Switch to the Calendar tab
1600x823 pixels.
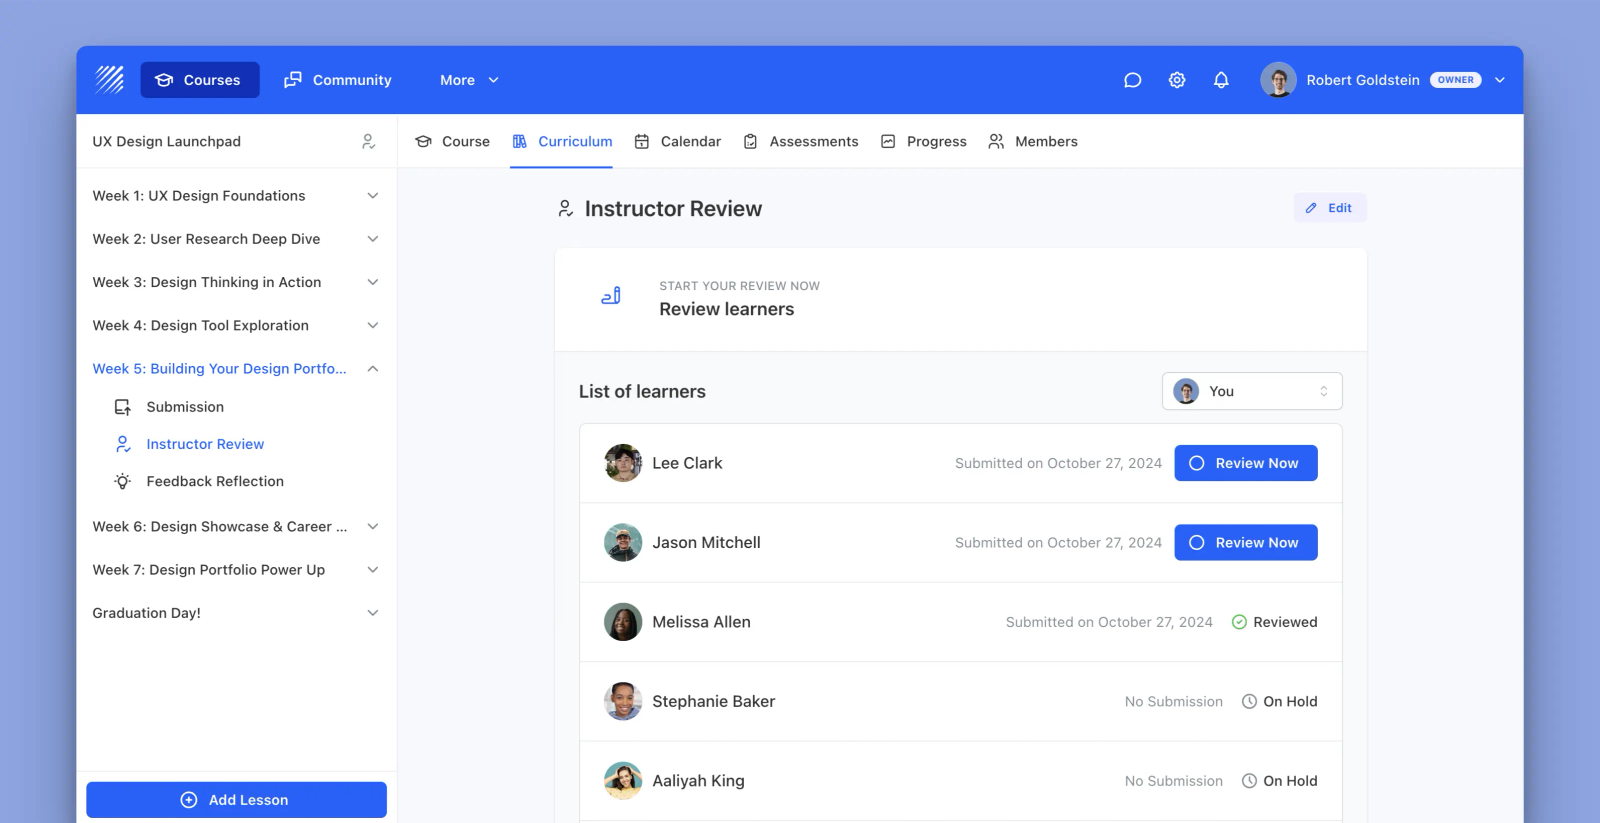click(678, 141)
